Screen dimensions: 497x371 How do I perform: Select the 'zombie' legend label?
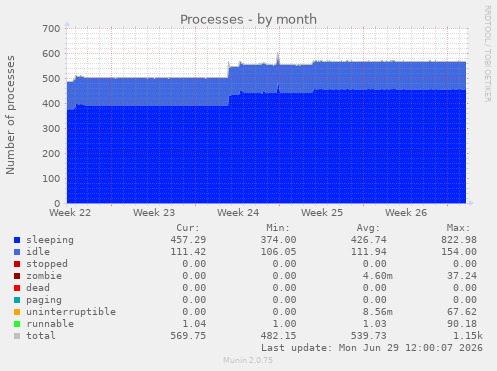pyautogui.click(x=44, y=276)
